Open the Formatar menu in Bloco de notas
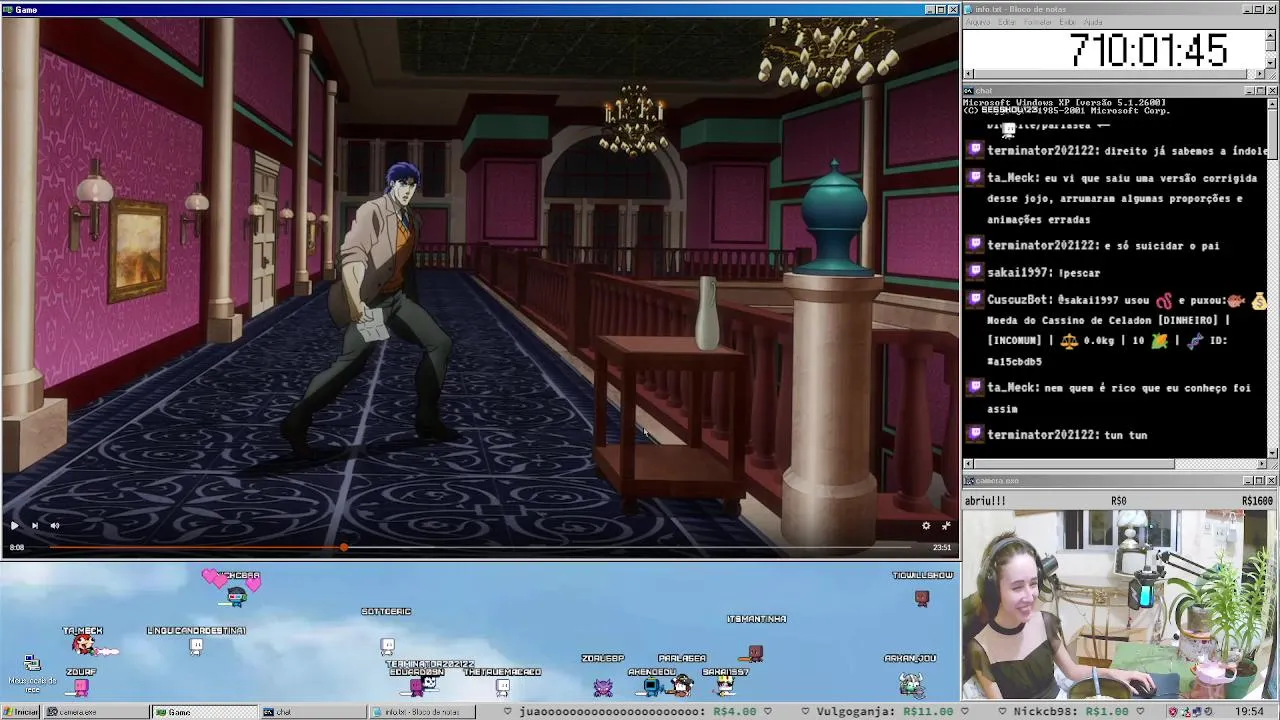The width and height of the screenshot is (1280, 720). pos(1038,22)
